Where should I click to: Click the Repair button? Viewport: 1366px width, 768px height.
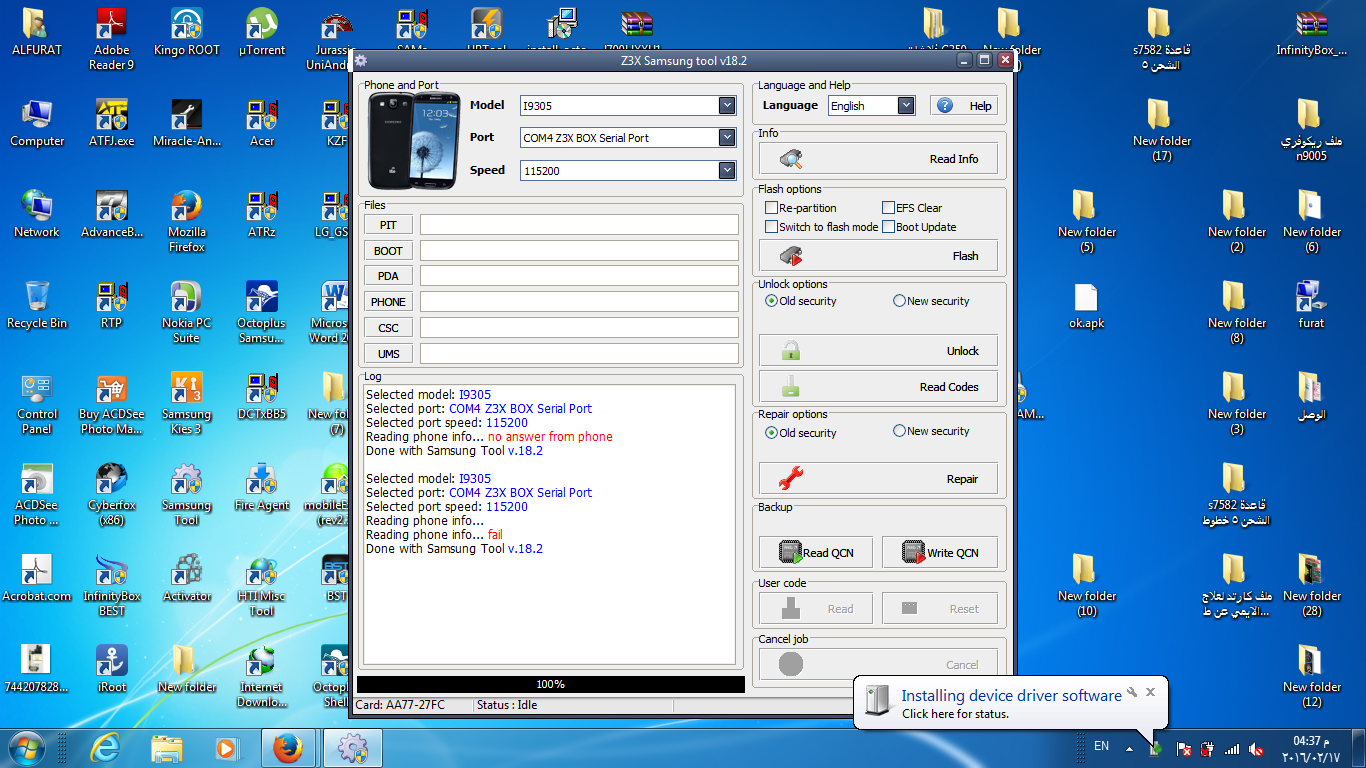coord(878,479)
